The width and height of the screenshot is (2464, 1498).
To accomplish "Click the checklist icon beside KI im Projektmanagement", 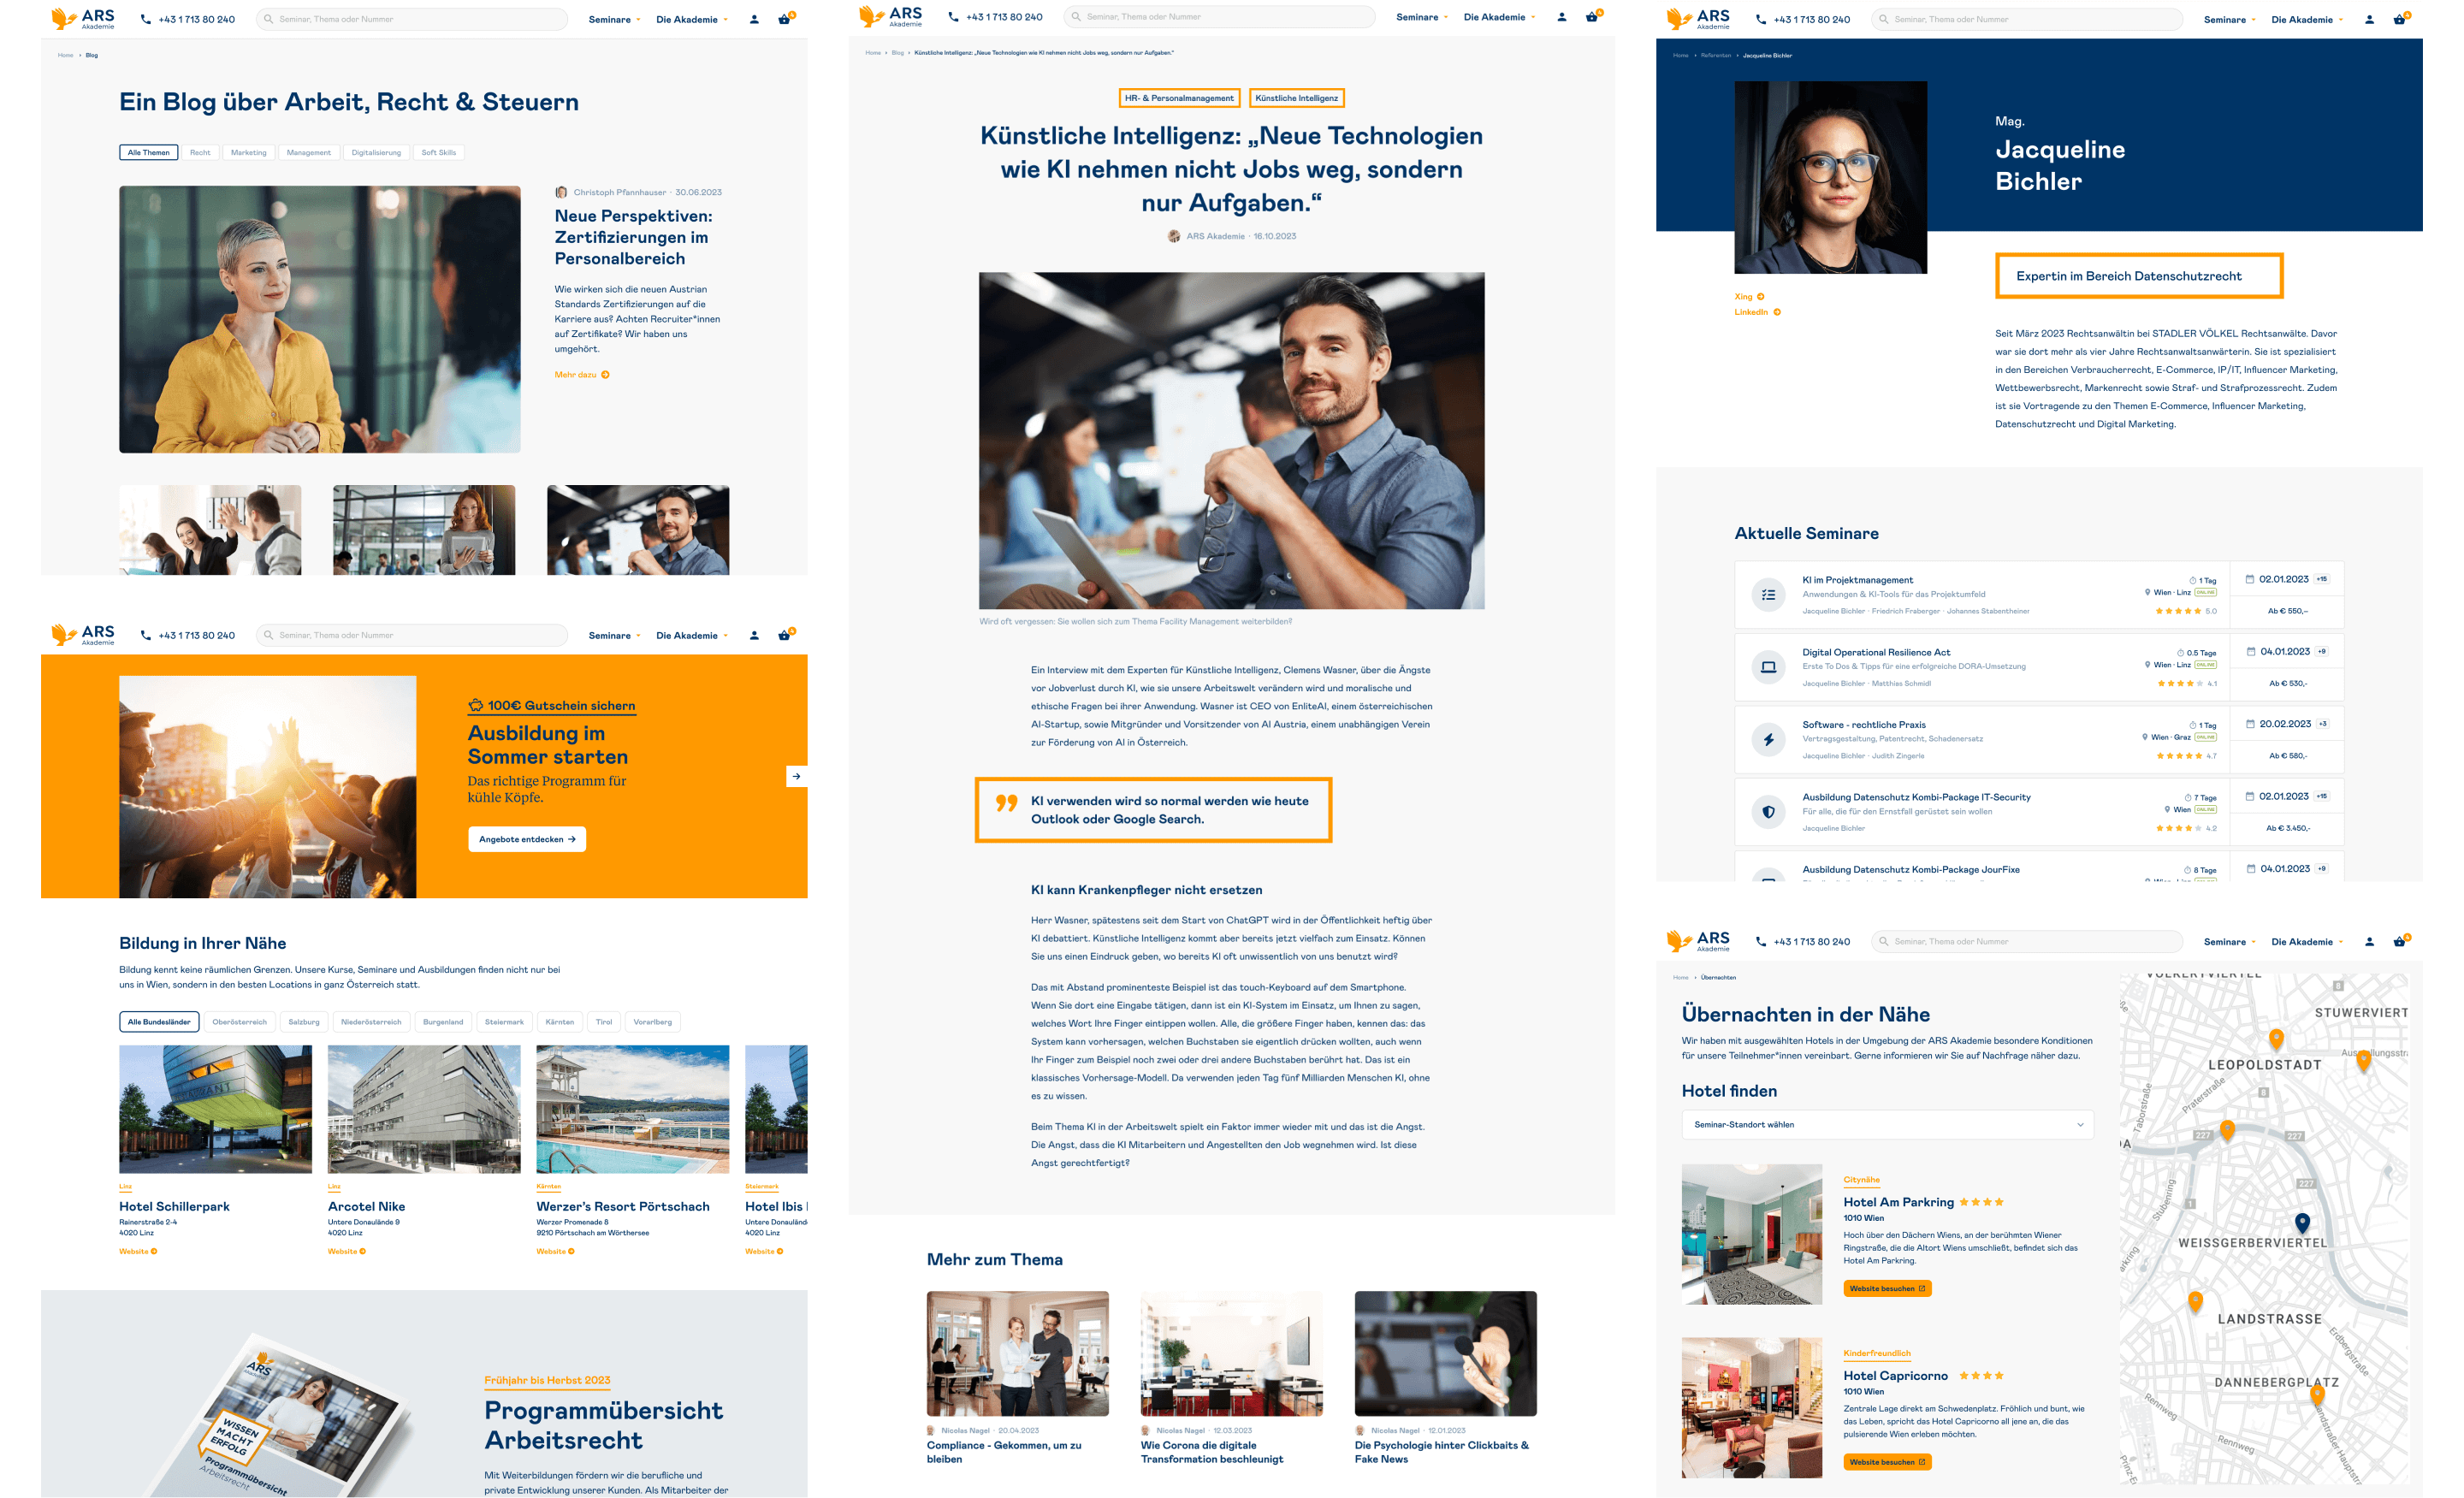I will [x=1768, y=595].
